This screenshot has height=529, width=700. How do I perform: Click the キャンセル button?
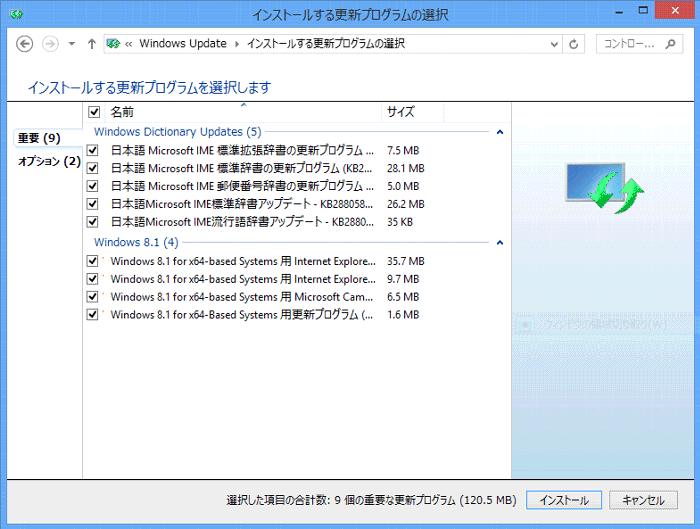coord(643,500)
